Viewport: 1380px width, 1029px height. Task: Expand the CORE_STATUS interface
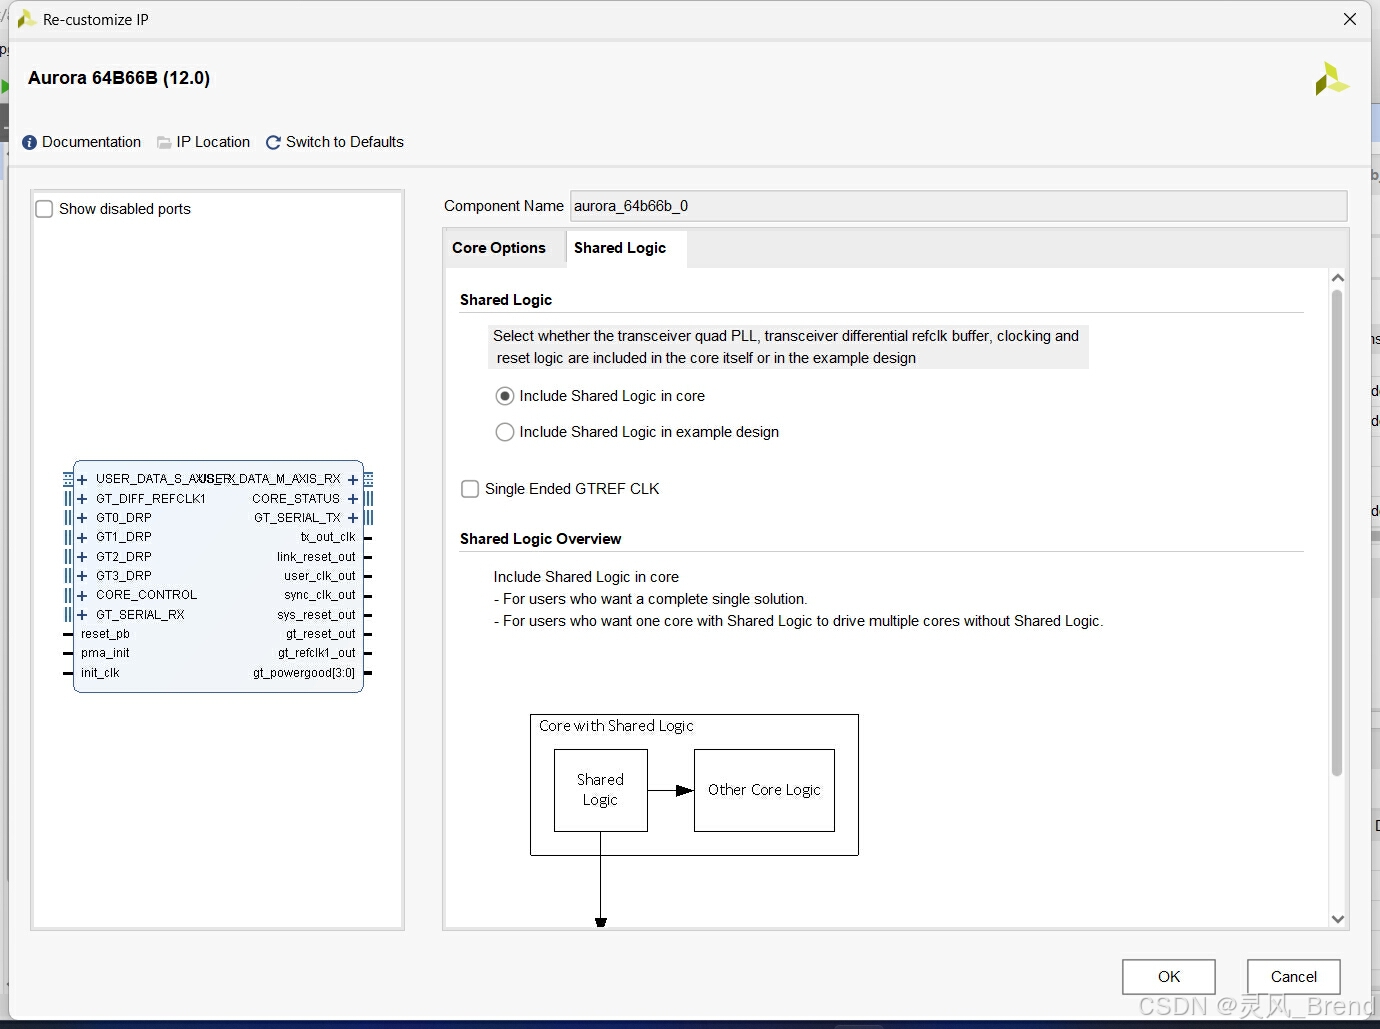point(353,499)
